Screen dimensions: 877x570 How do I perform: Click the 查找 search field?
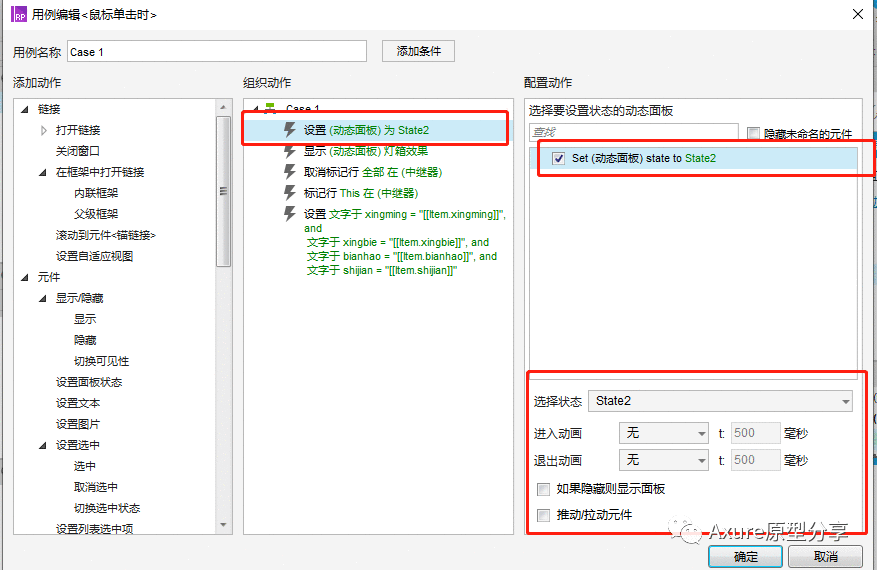634,132
